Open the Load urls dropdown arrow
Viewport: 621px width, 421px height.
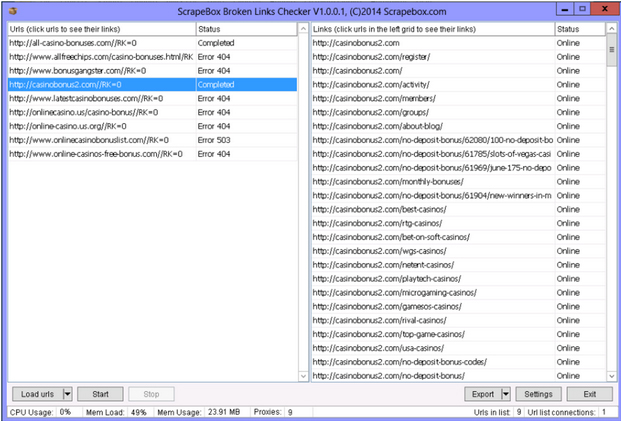tap(68, 394)
